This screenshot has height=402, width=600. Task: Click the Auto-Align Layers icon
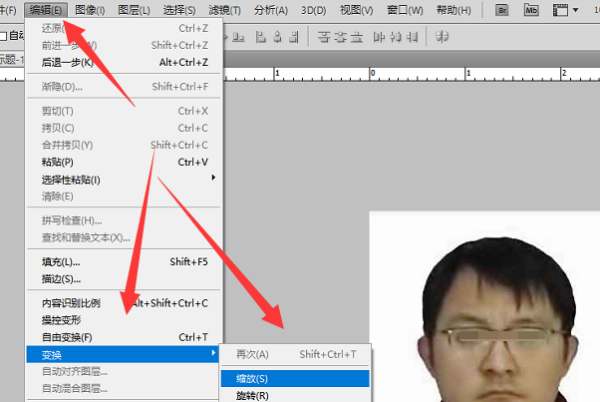[442, 37]
